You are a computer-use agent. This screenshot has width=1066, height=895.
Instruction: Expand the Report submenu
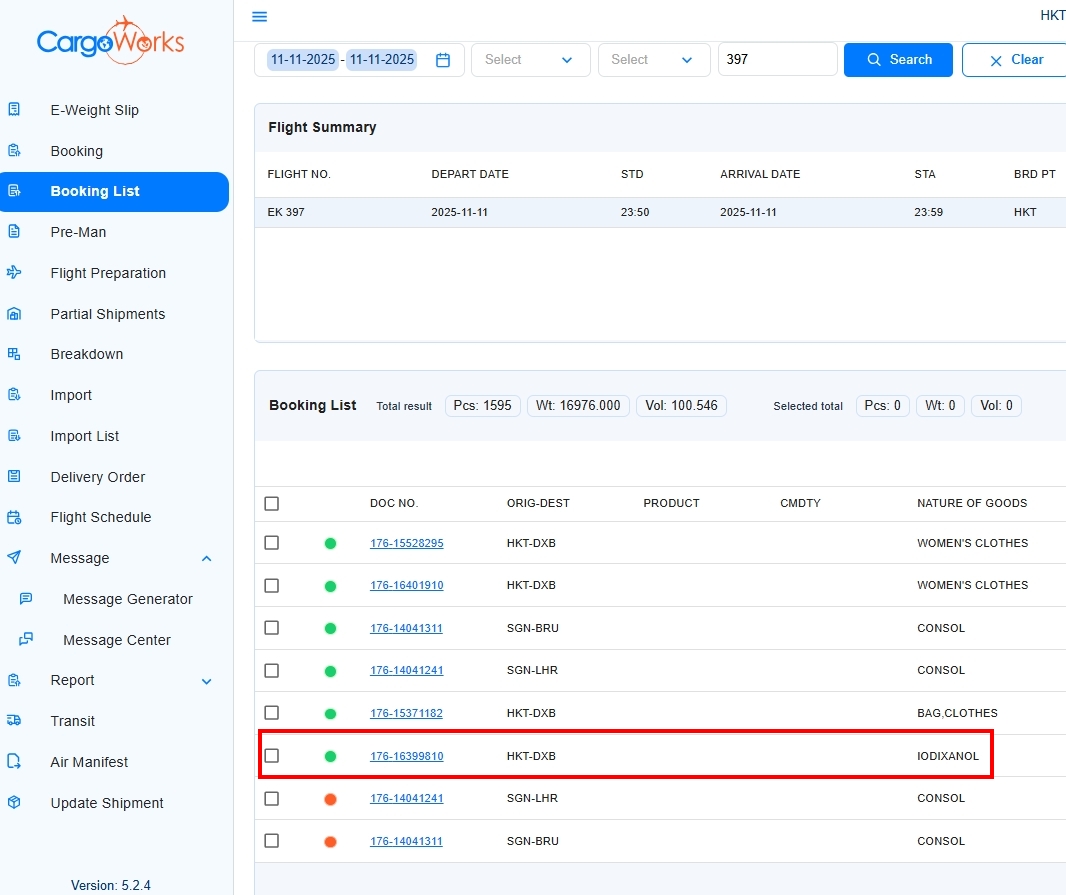click(206, 681)
